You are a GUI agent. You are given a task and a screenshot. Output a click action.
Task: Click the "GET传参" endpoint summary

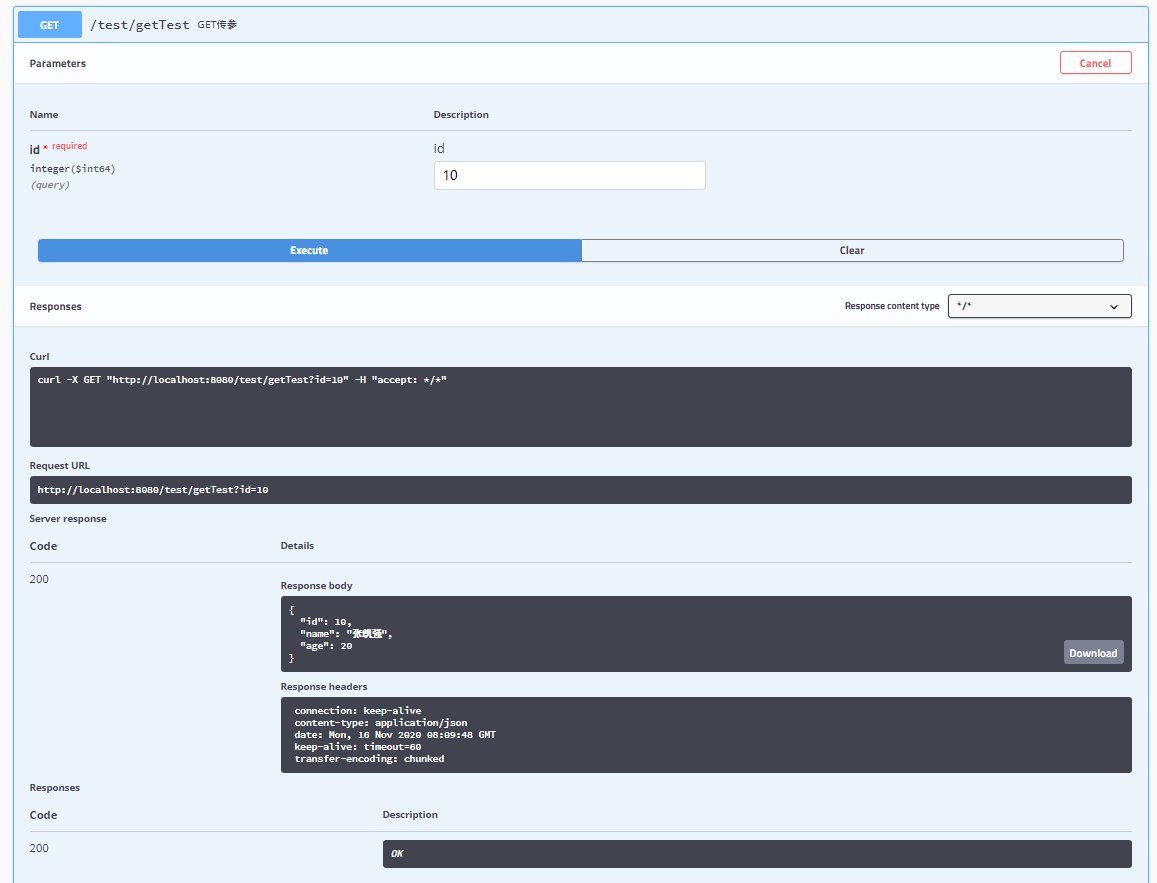point(217,25)
